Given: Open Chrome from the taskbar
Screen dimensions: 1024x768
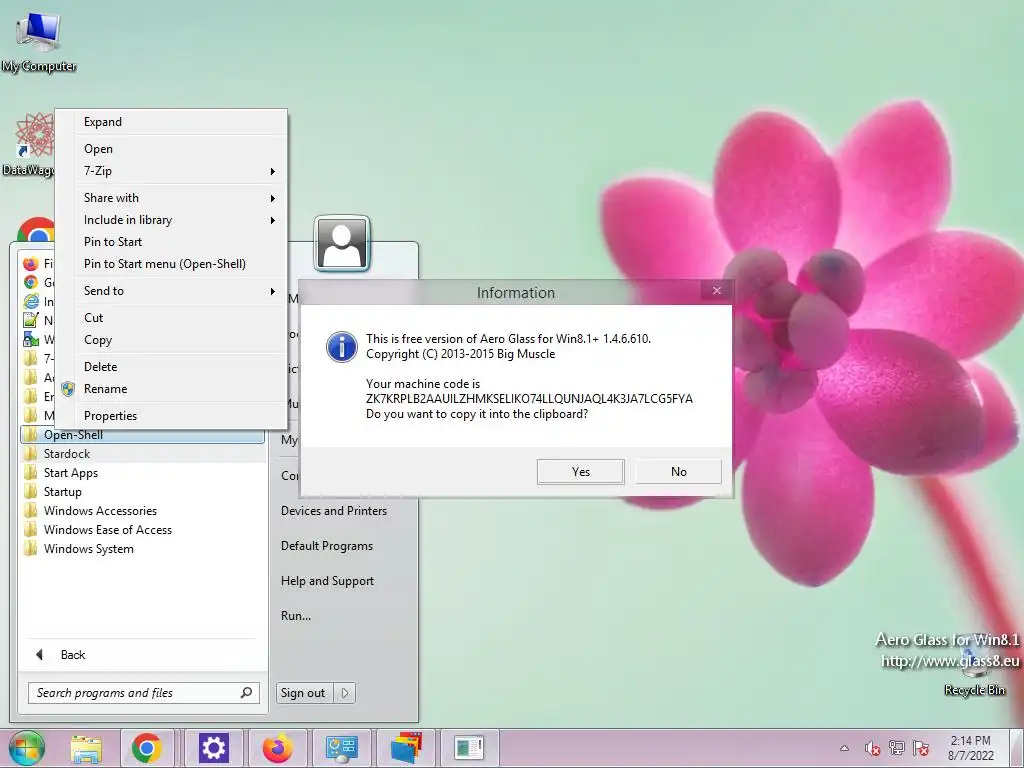Looking at the screenshot, I should [147, 748].
